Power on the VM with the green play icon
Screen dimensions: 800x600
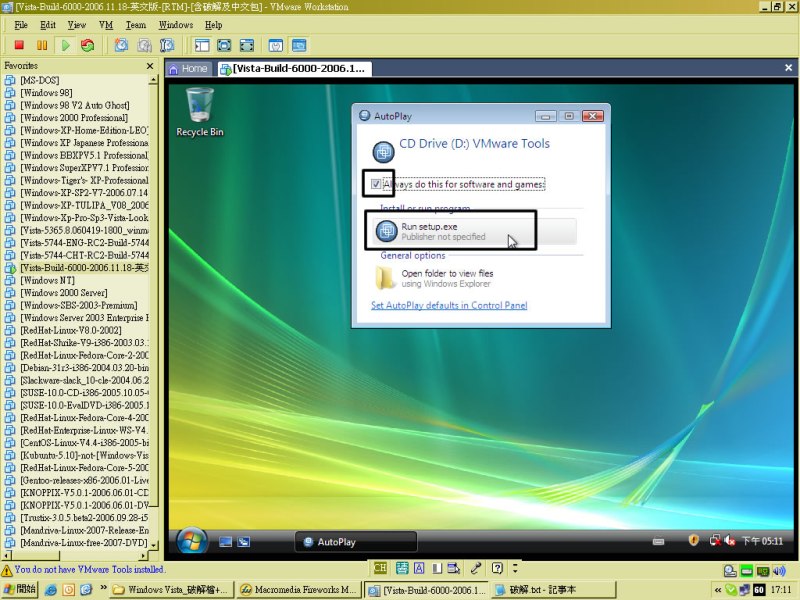pos(65,45)
